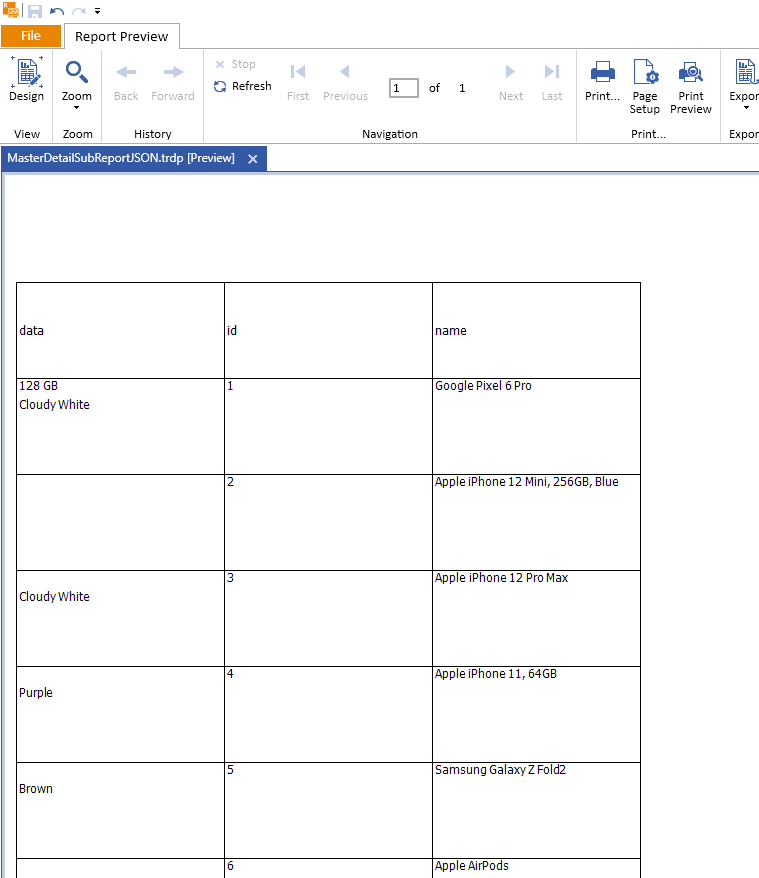Screen dimensions: 759x878
Task: Click 'Samsung Galaxy Z Fold2' cell
Action: tap(537, 810)
